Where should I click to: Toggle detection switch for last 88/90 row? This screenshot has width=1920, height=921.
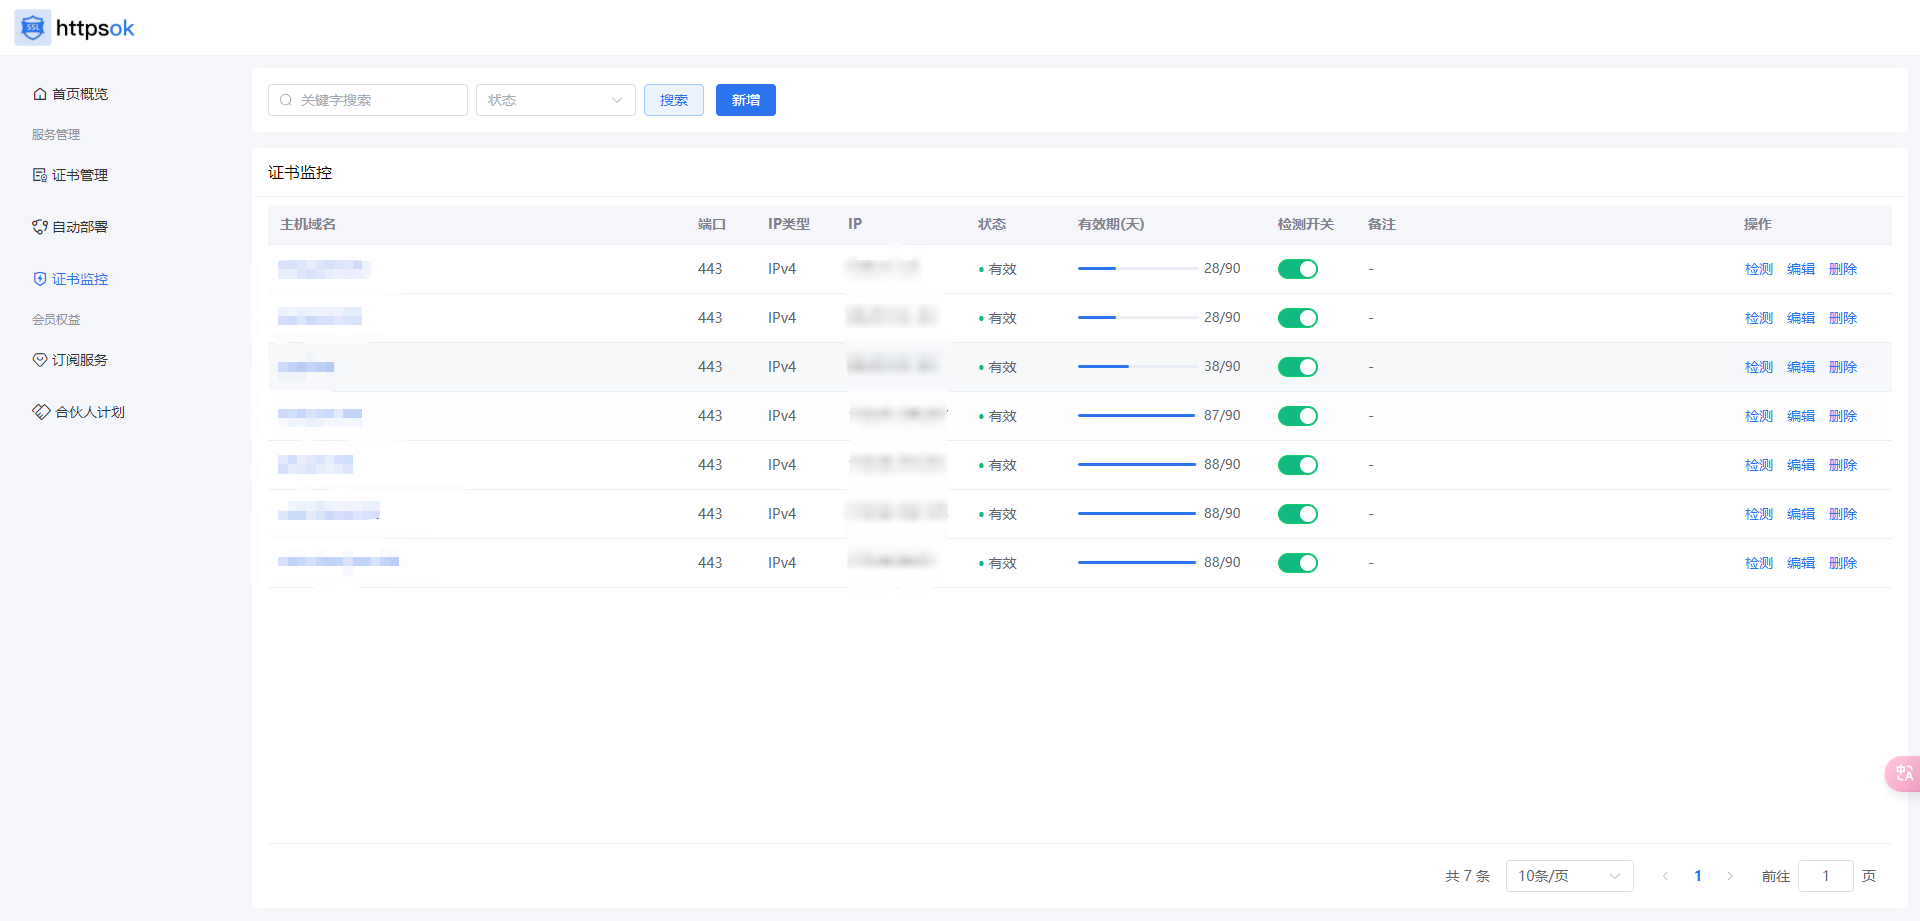point(1298,563)
